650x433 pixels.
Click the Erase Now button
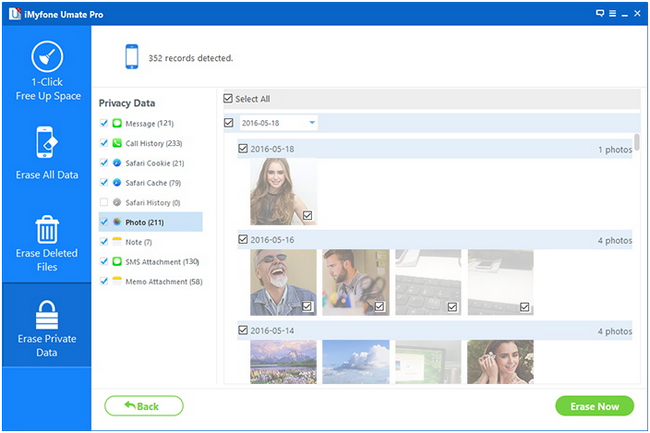(x=594, y=406)
